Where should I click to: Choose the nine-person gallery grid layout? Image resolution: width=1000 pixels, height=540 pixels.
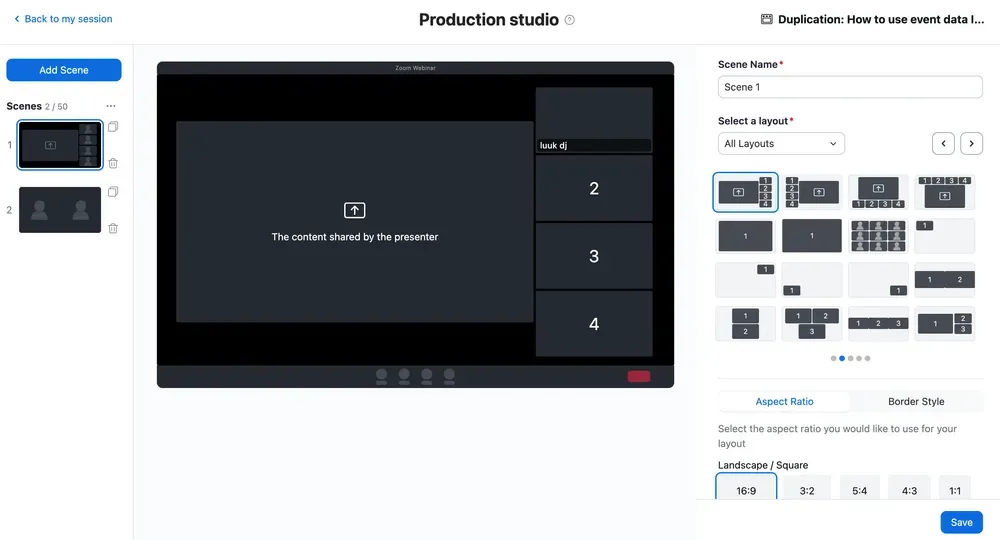pyautogui.click(x=878, y=236)
